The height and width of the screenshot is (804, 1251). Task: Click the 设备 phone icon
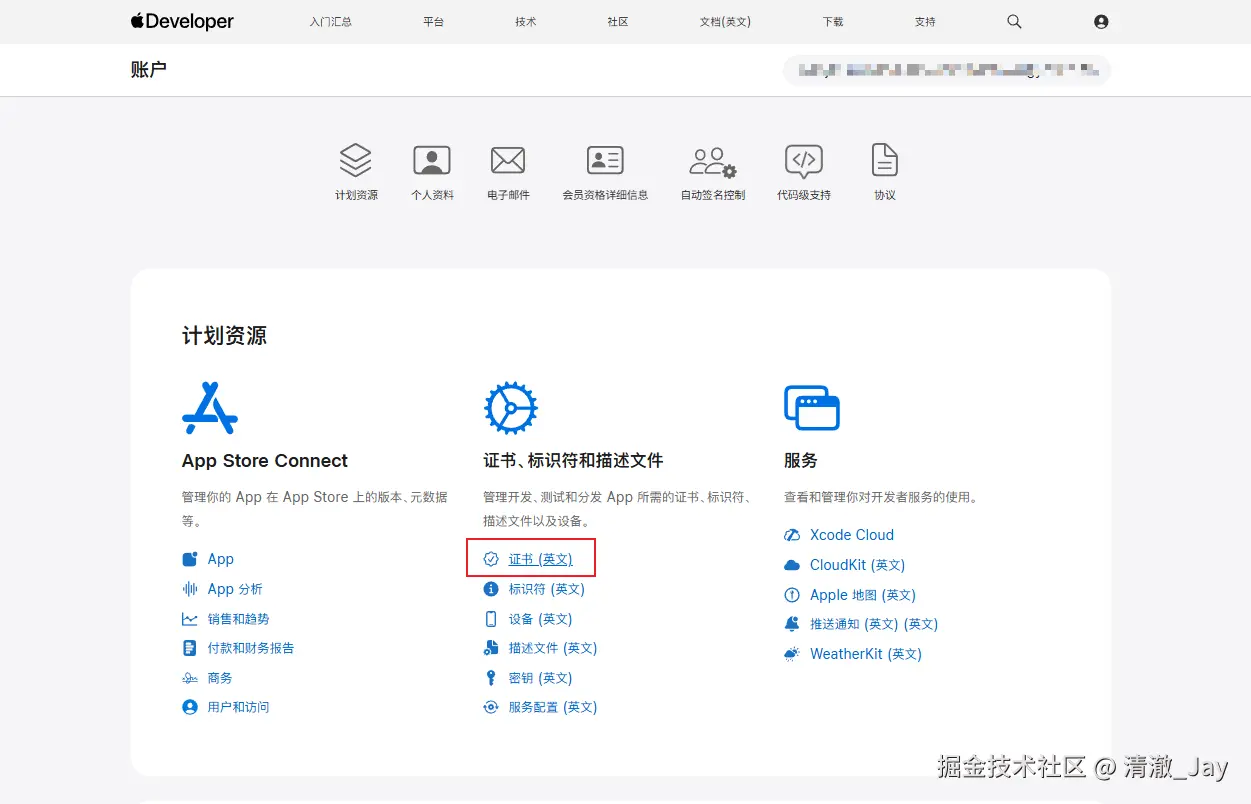[491, 619]
